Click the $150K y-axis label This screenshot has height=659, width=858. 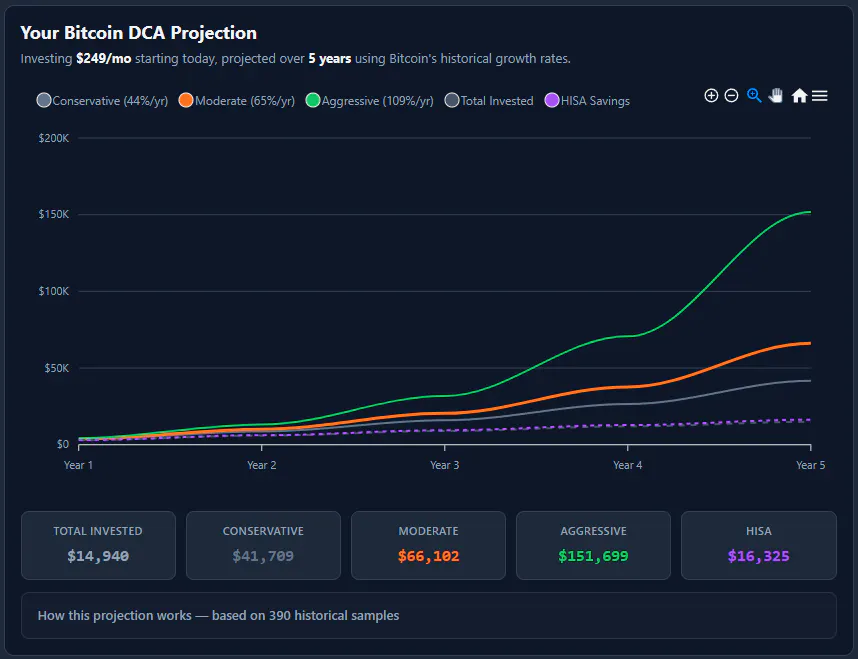pyautogui.click(x=54, y=215)
